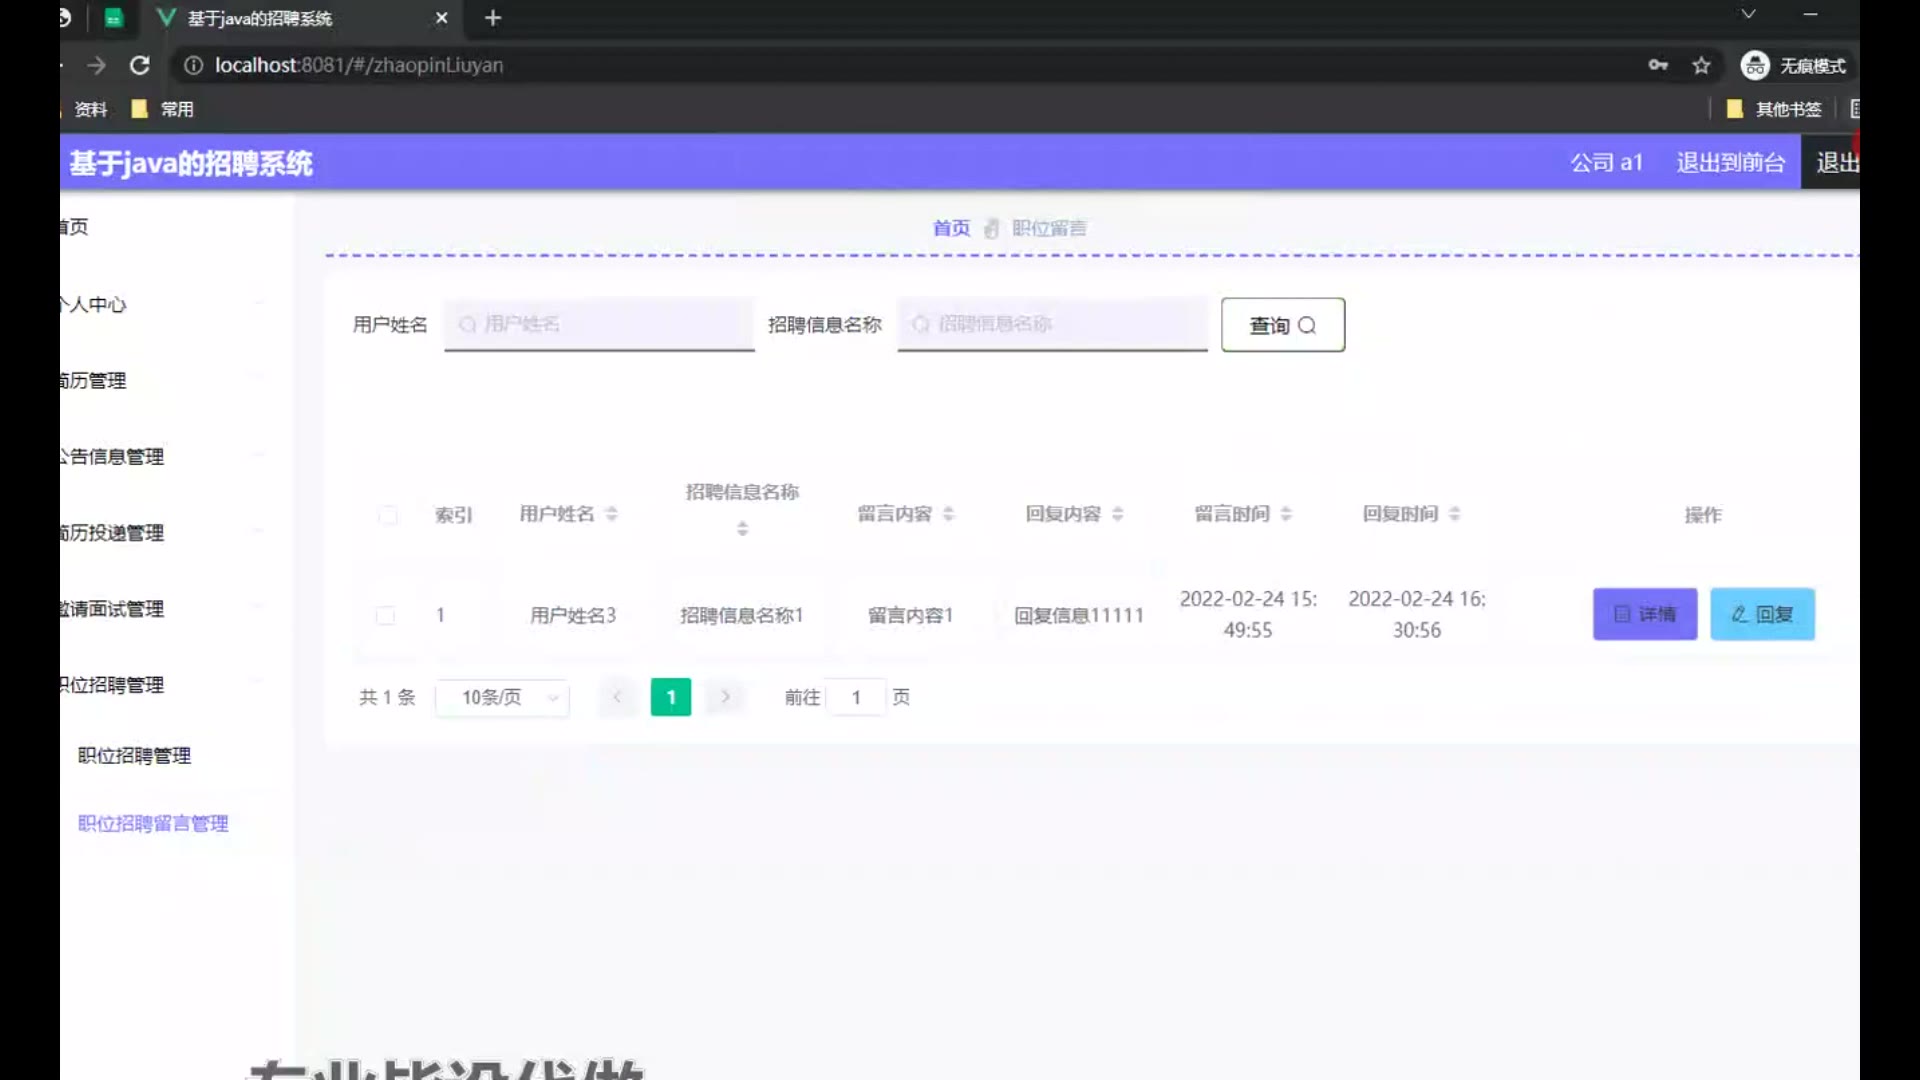This screenshot has width=1920, height=1080.
Task: Open 详情 for the first row
Action: pyautogui.click(x=1644, y=614)
